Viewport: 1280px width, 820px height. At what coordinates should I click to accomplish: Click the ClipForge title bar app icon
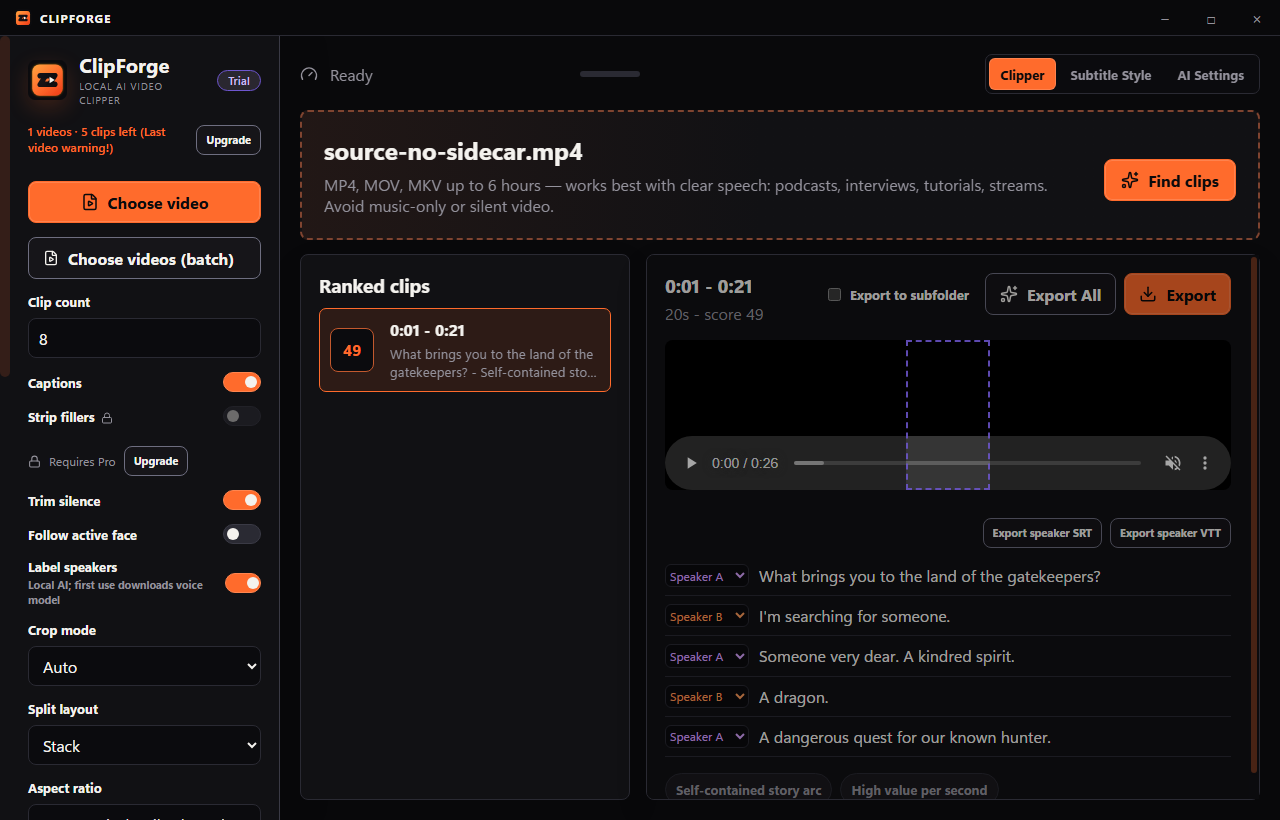pos(23,18)
